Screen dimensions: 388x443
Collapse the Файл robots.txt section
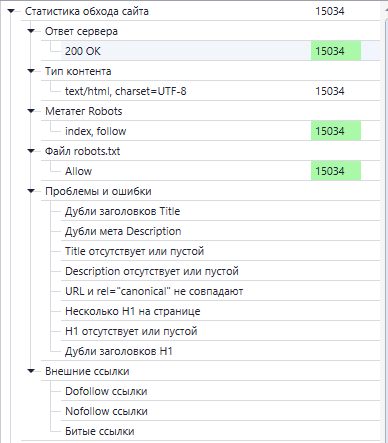(x=31, y=151)
